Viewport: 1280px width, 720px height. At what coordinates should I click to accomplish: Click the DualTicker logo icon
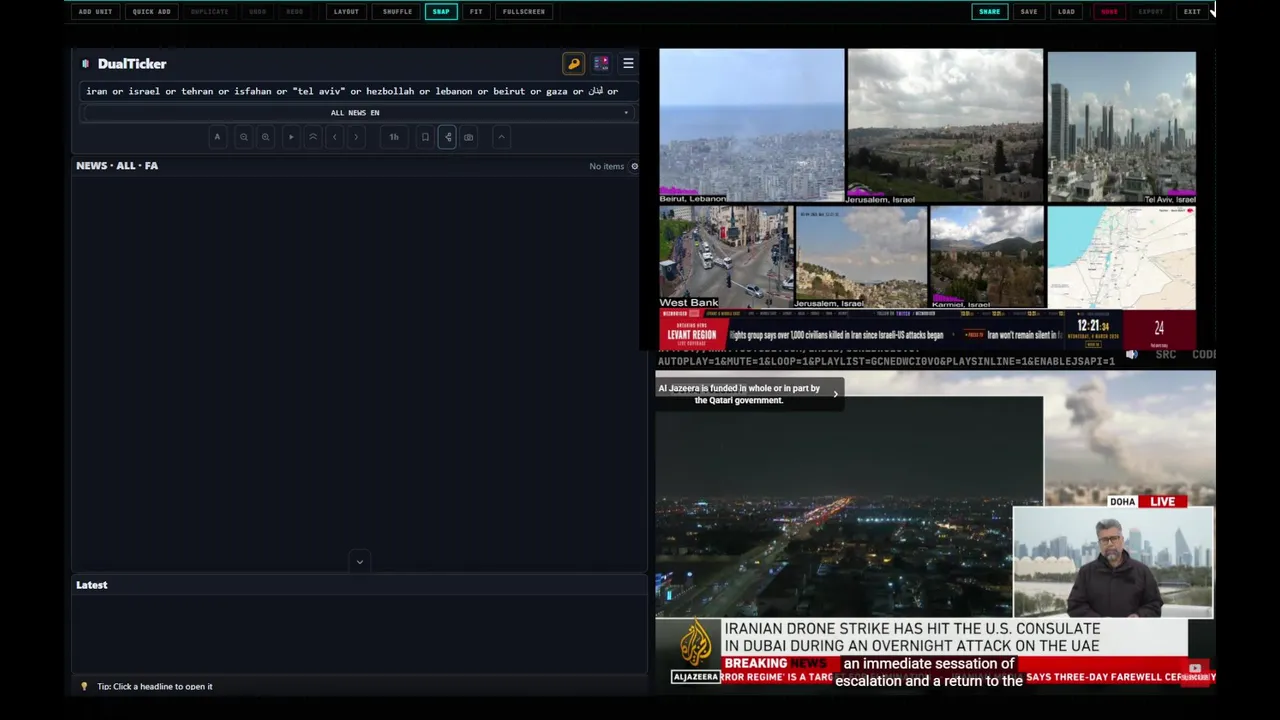coord(86,64)
